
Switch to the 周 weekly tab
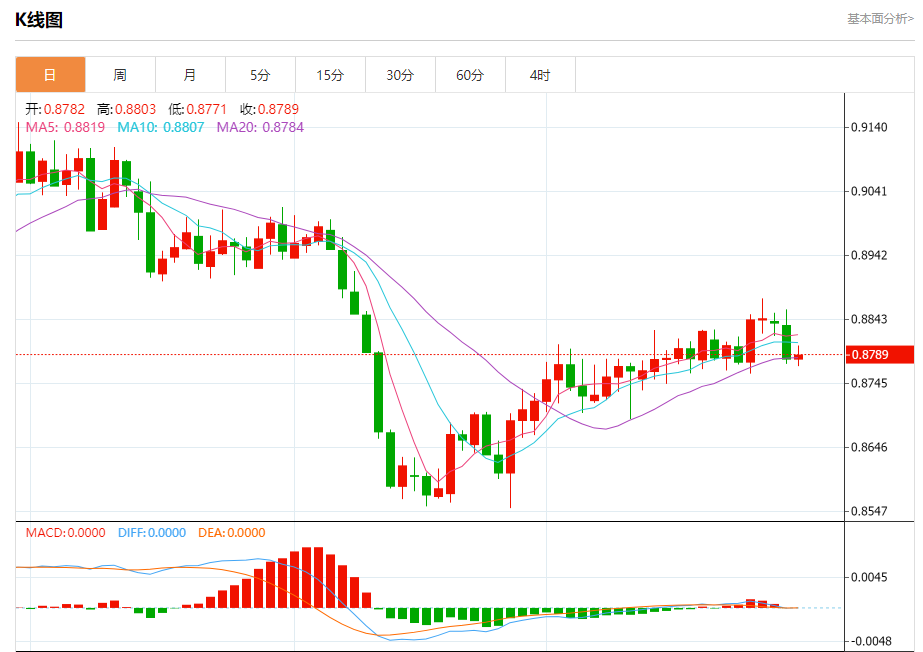[120, 75]
